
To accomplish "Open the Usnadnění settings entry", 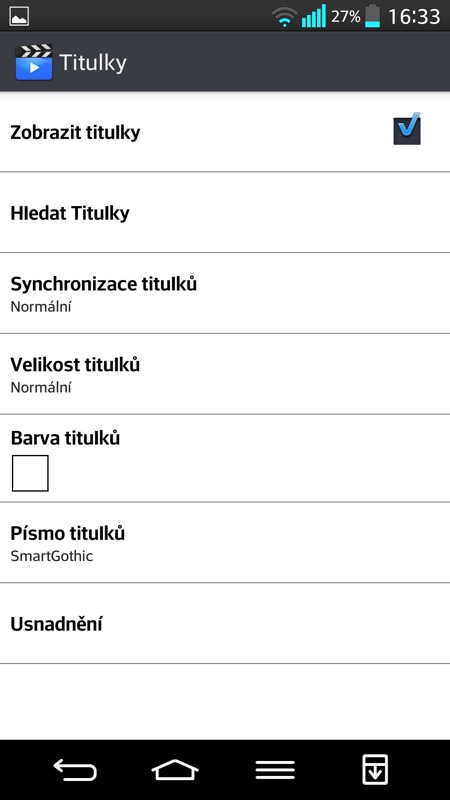I will (225, 623).
